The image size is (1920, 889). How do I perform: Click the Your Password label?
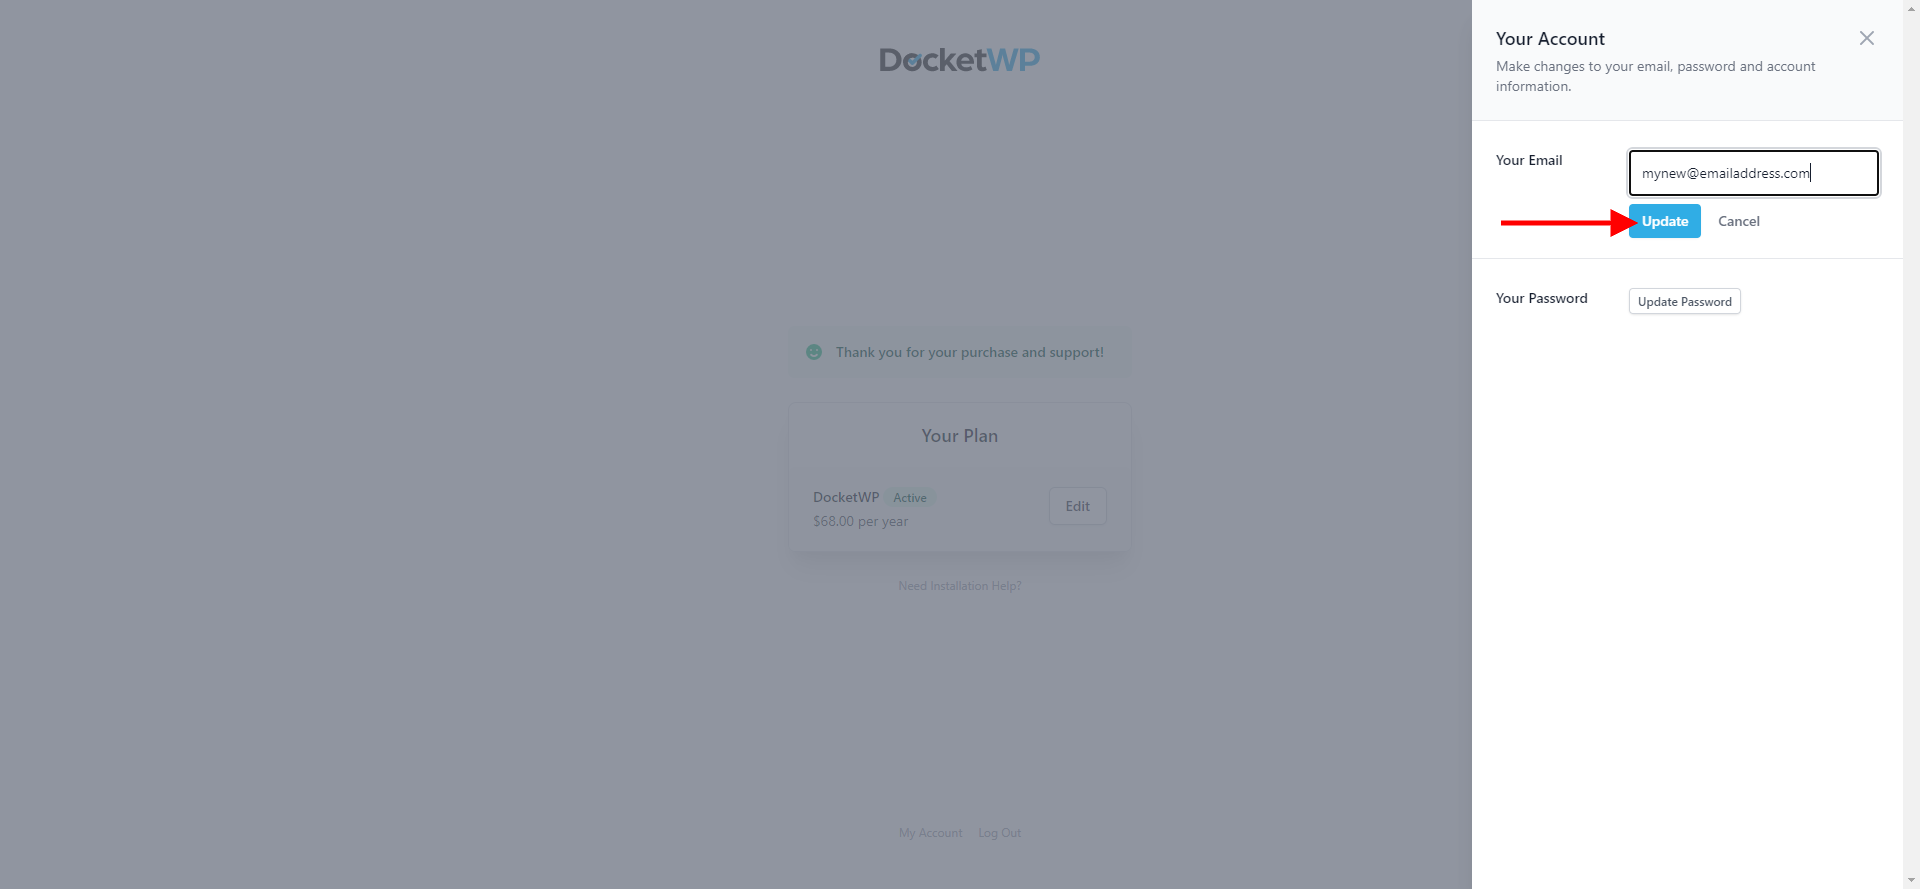coord(1541,298)
